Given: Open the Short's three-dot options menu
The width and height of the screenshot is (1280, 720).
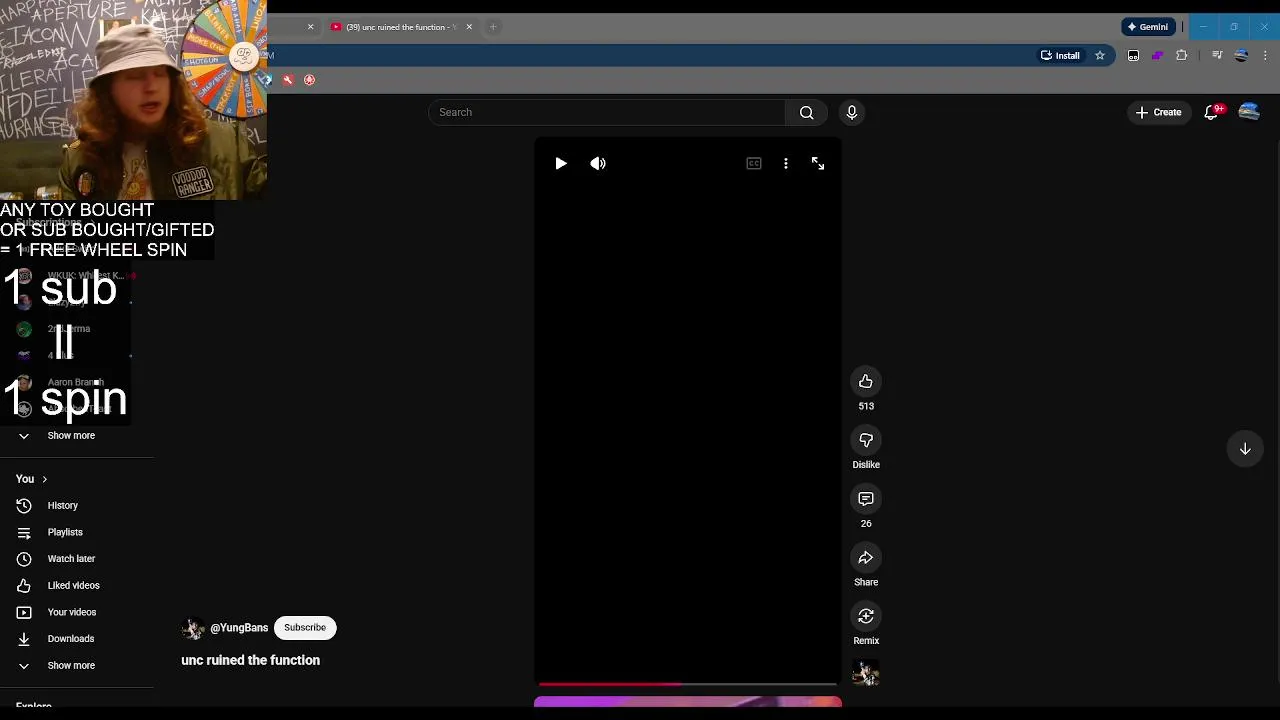Looking at the screenshot, I should click(x=786, y=164).
